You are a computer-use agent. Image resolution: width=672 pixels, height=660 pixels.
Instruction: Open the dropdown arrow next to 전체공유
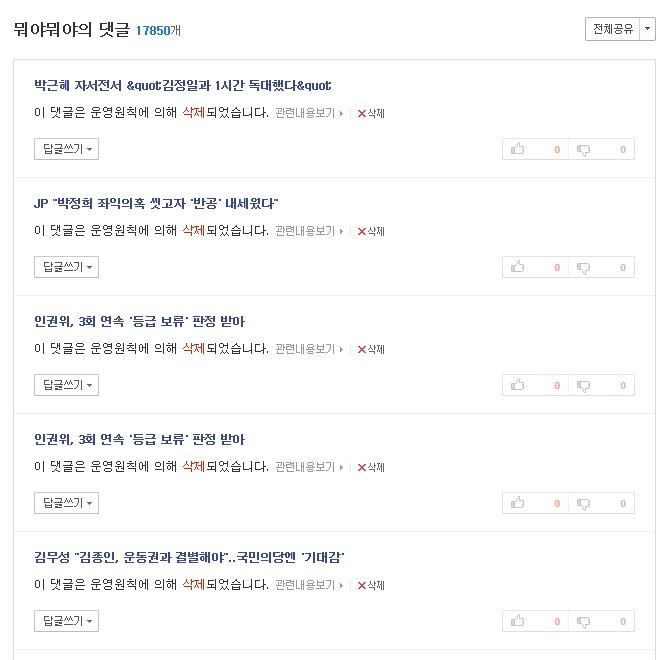pos(648,29)
